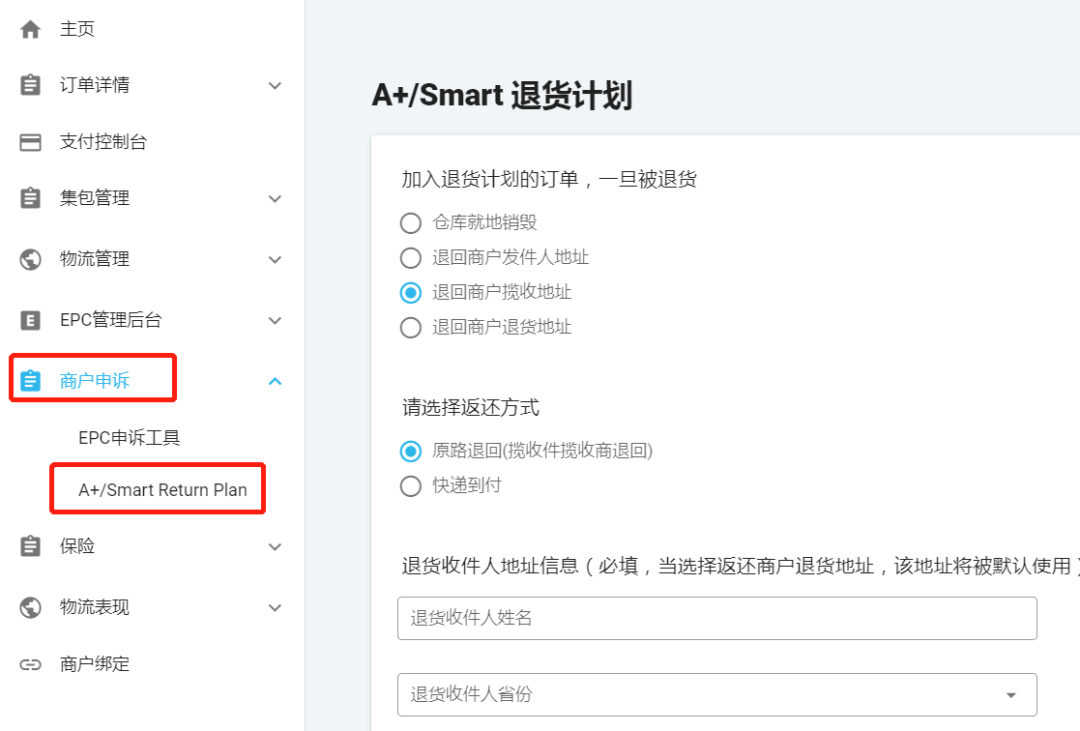Select the 订单详情 clipboard icon

pyautogui.click(x=29, y=85)
